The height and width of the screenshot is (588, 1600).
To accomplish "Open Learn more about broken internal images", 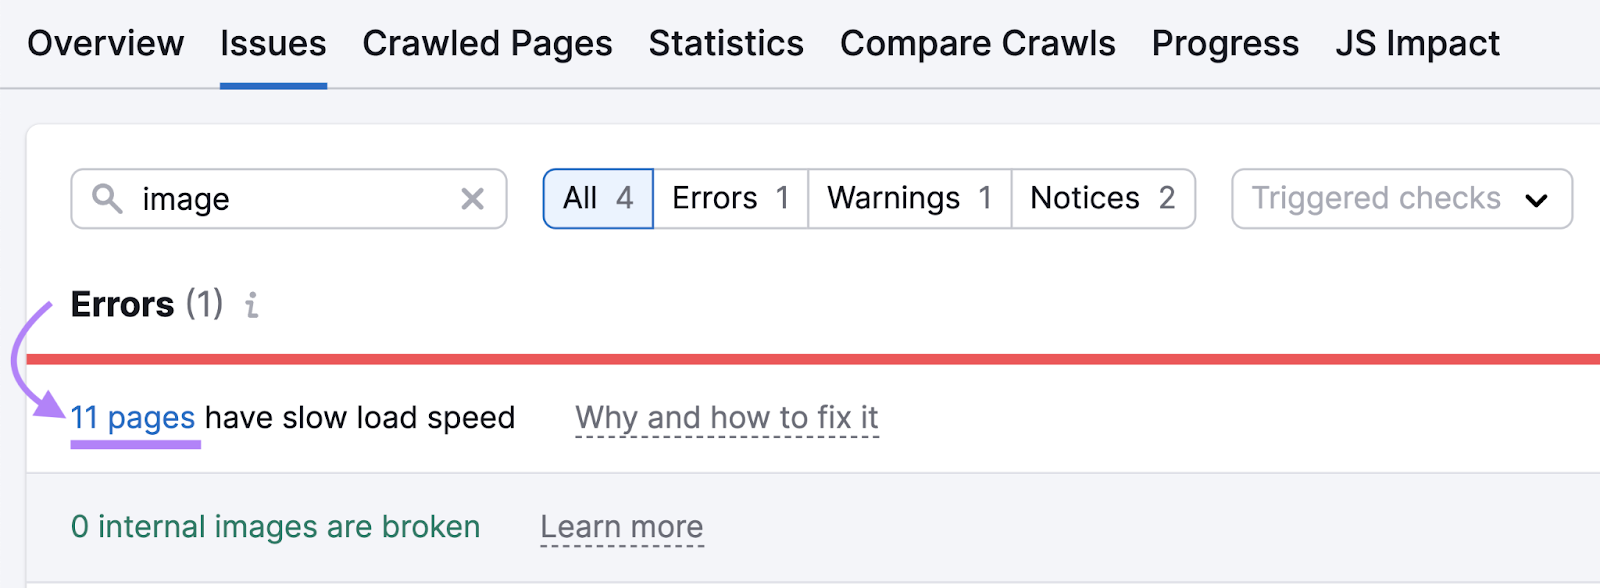I will click(621, 527).
